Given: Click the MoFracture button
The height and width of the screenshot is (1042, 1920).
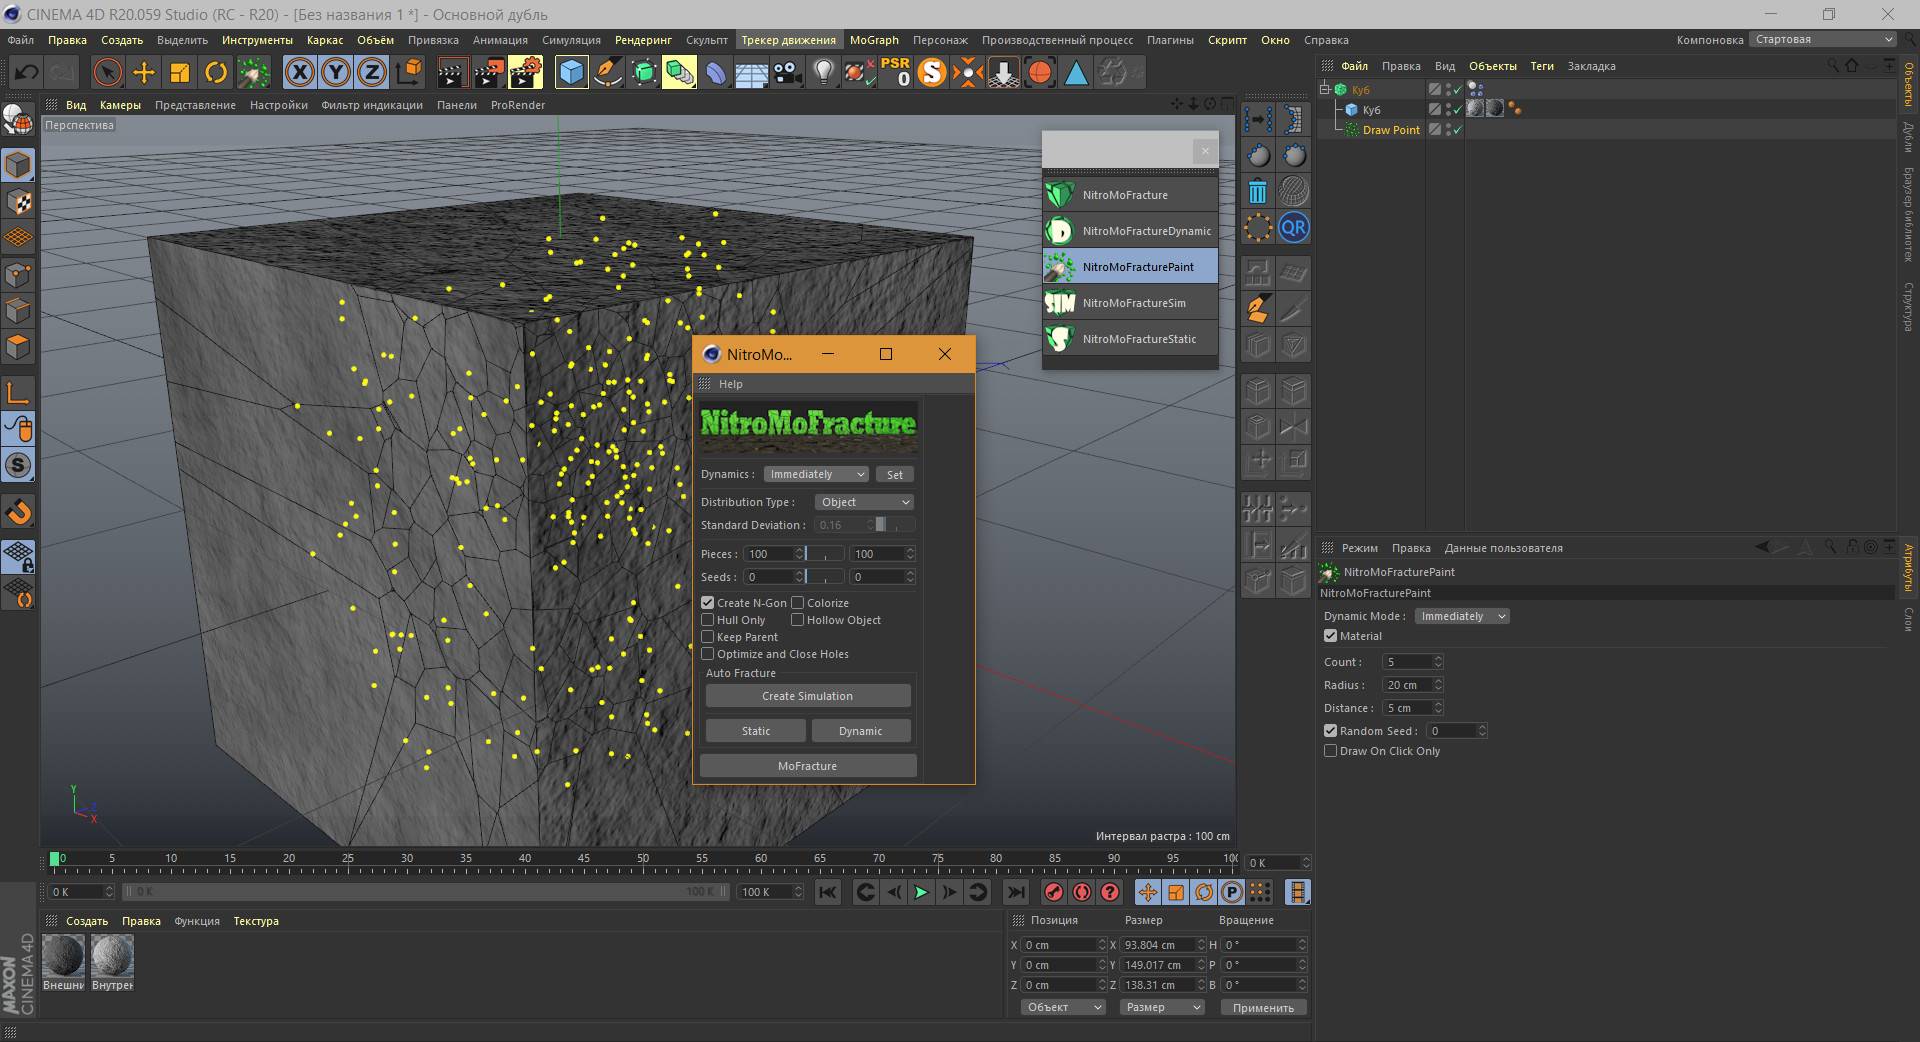Looking at the screenshot, I should 808,766.
